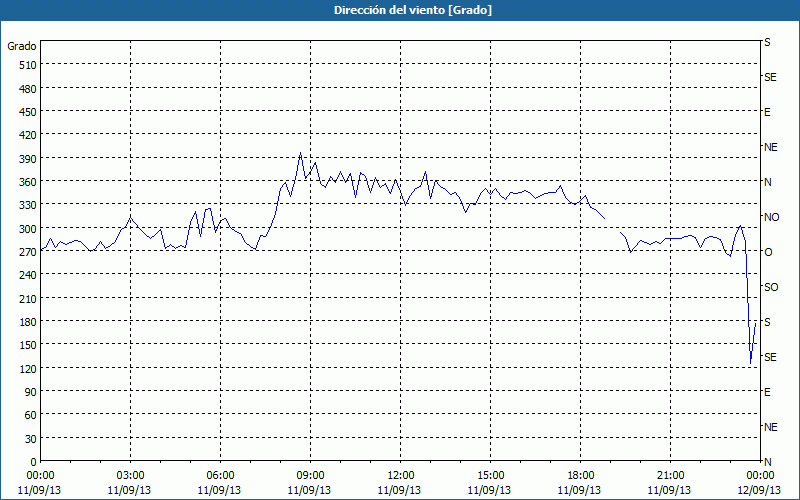This screenshot has width=800, height=500.
Task: Select the 60 degree axis label
Action: [x=31, y=415]
